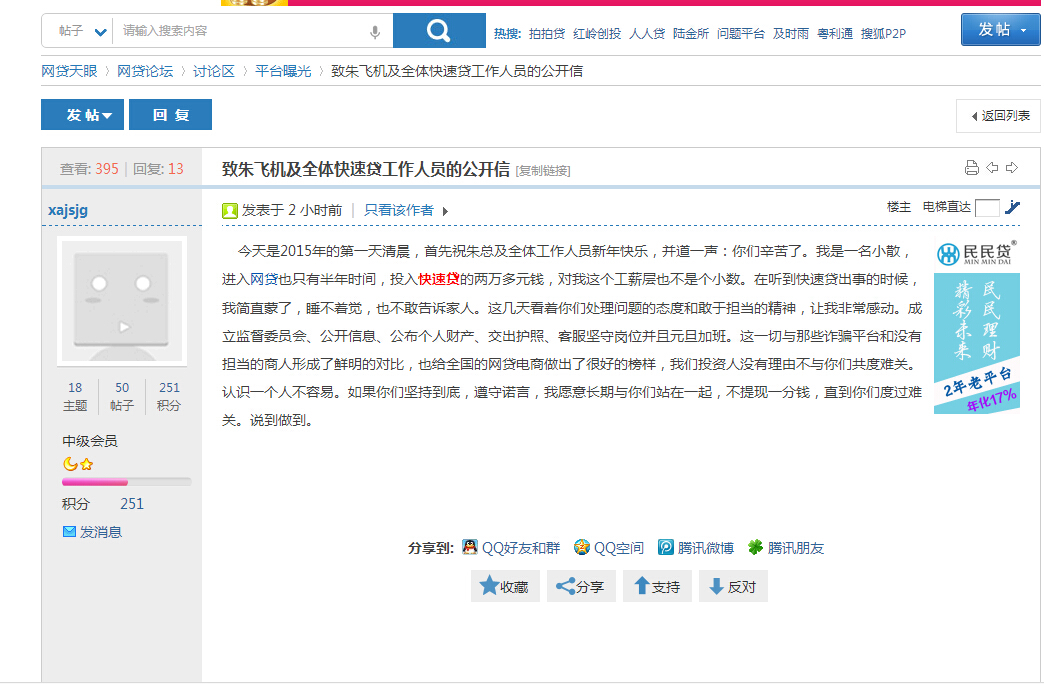Click the previous thread left arrow icon
The height and width of the screenshot is (684, 1044).
(992, 168)
